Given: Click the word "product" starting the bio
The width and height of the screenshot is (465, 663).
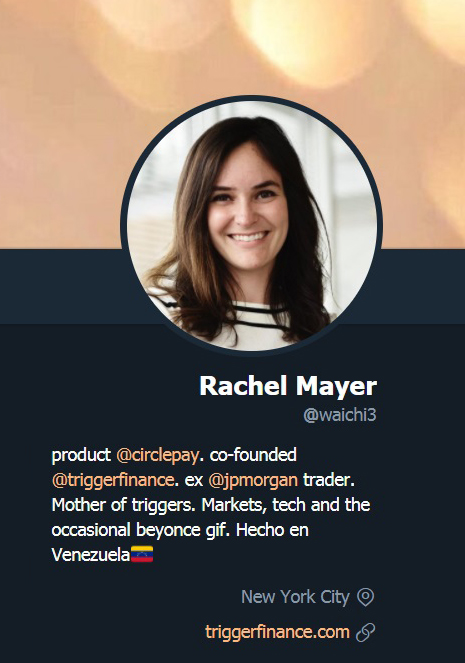Looking at the screenshot, I should click(81, 455).
